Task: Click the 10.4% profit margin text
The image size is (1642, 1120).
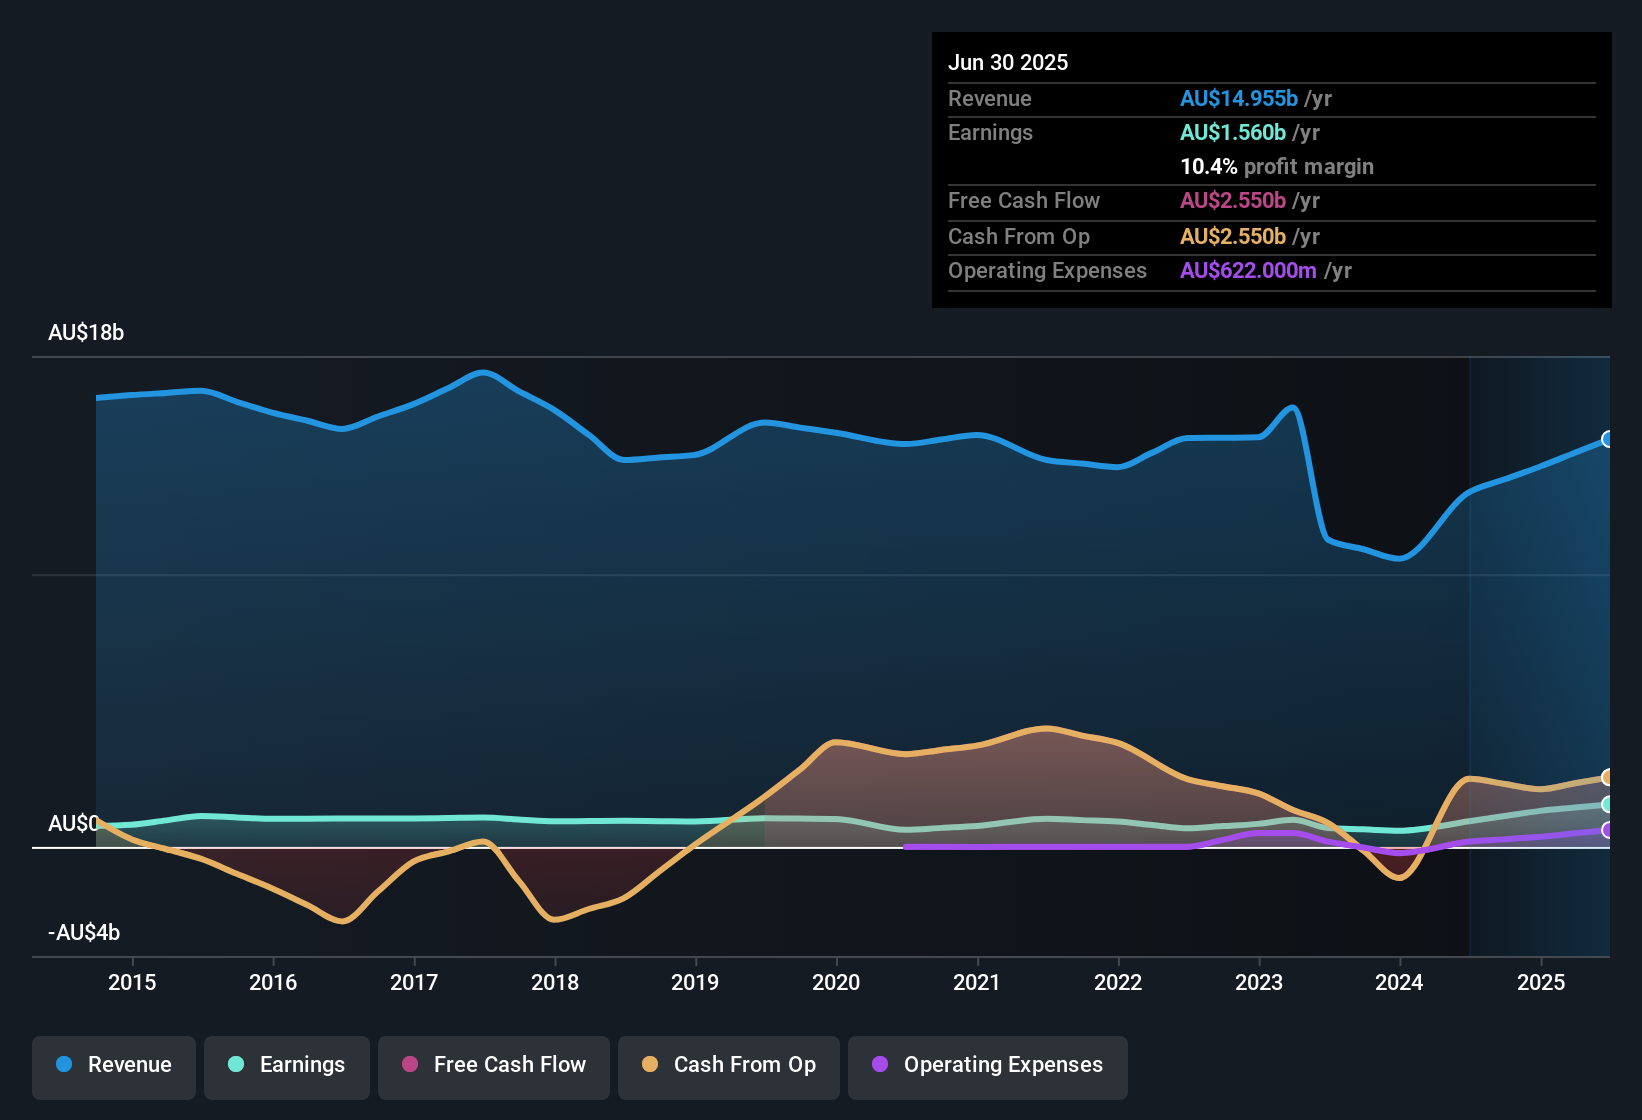Action: point(1277,167)
